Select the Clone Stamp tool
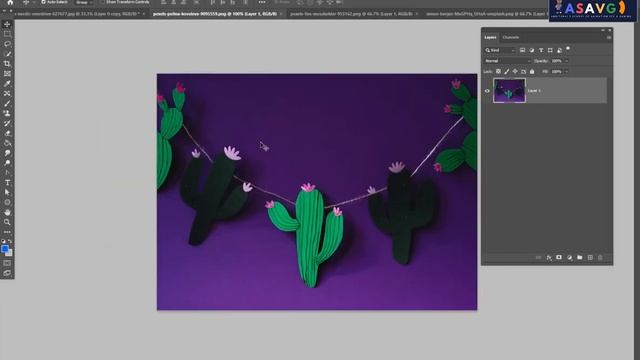640x360 pixels. (x=7, y=113)
